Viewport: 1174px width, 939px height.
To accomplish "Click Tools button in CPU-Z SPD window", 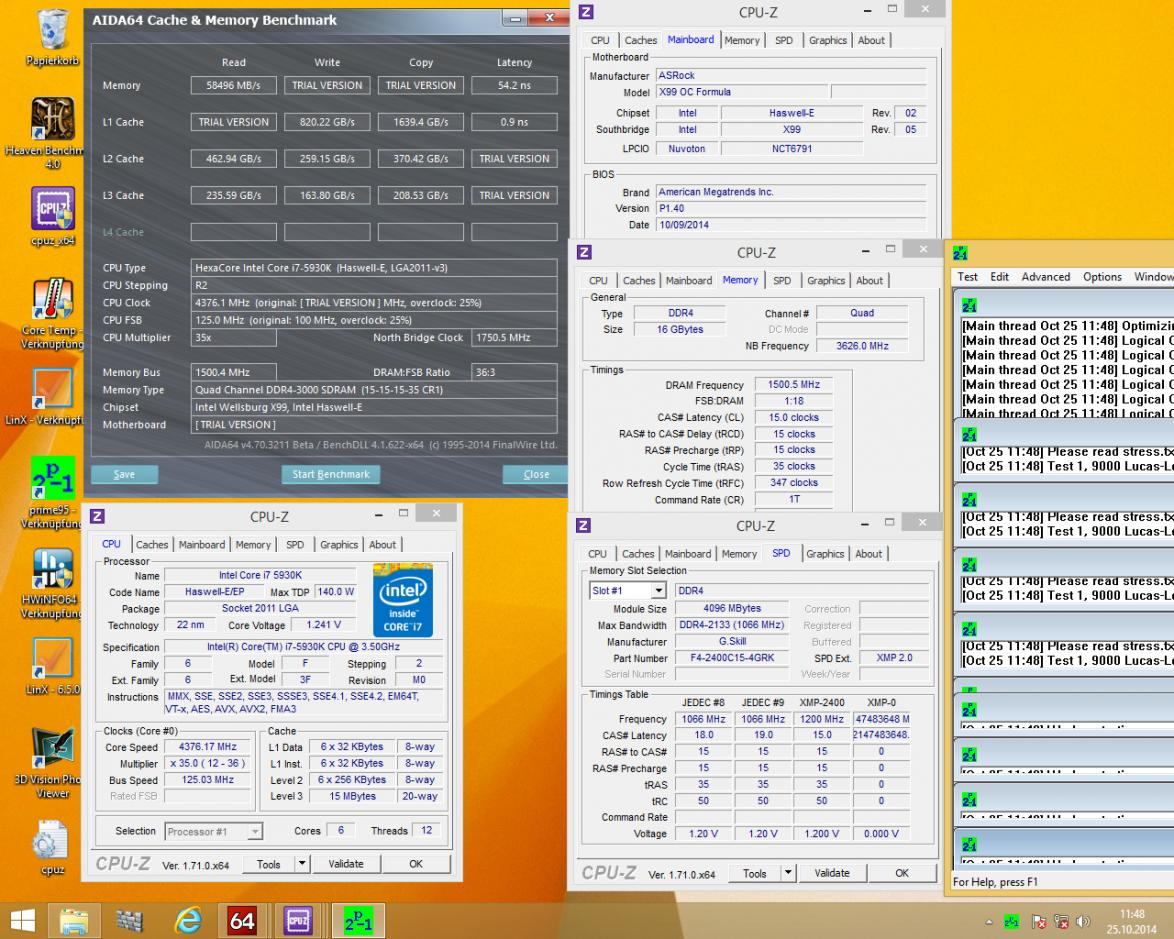I will (x=755, y=872).
